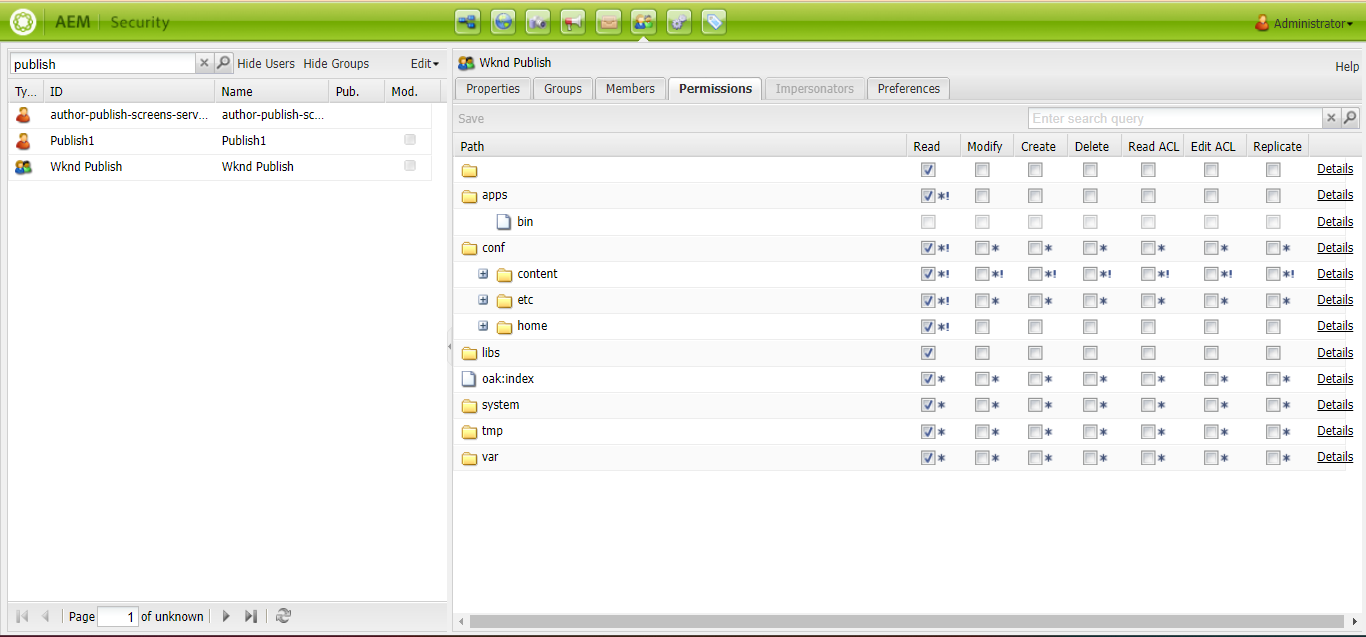Toggle Read checkbox for system
Image resolution: width=1366 pixels, height=637 pixels.
click(928, 405)
